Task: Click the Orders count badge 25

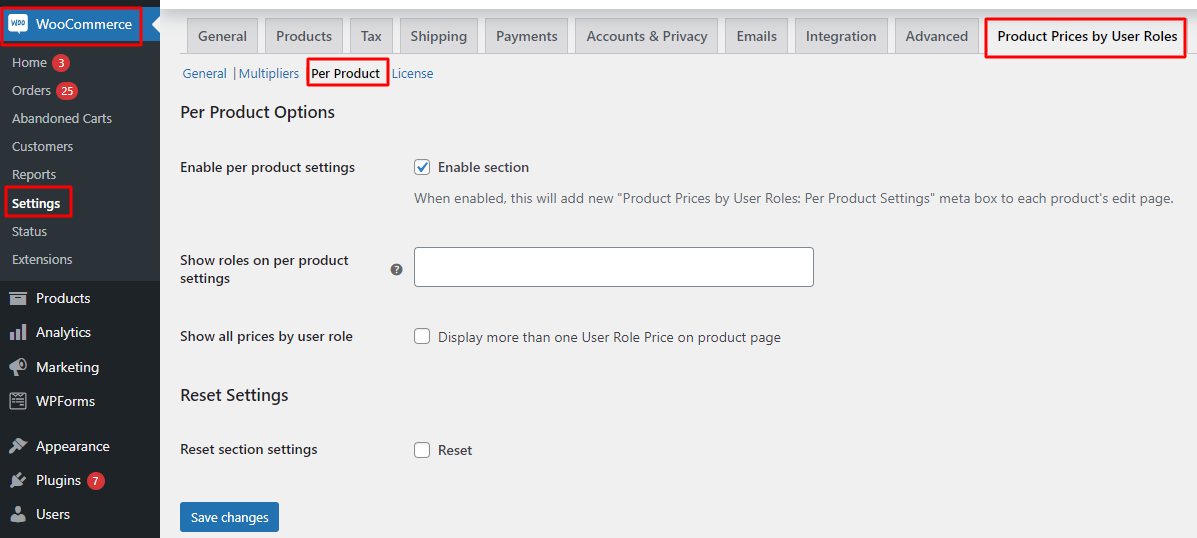Action: point(67,91)
